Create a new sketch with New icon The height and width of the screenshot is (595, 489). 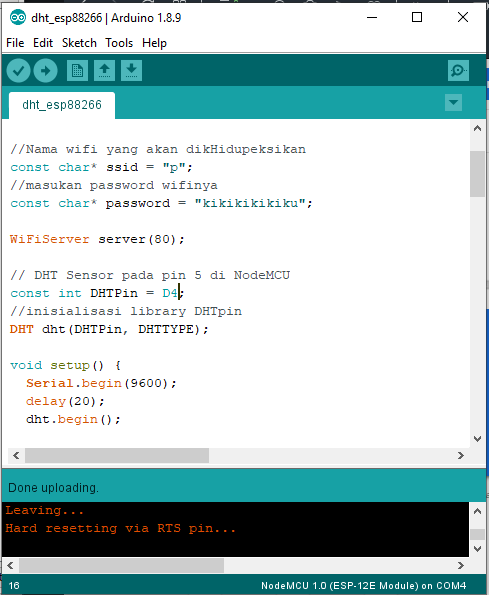(77, 71)
